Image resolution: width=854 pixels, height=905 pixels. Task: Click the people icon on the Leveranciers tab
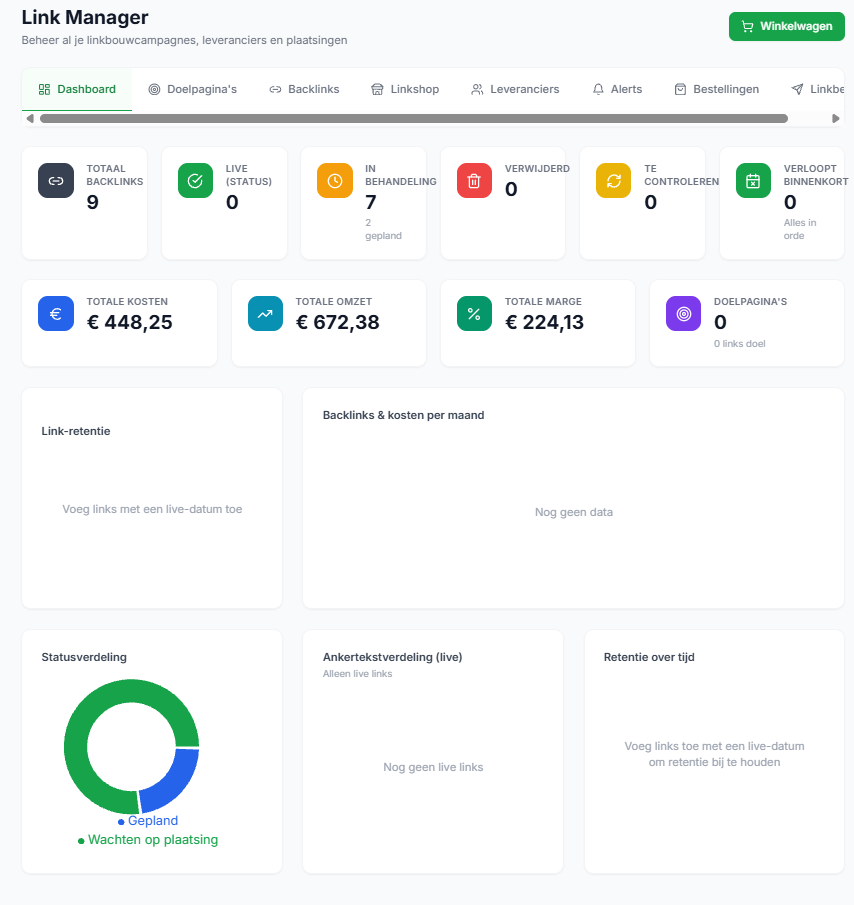tap(477, 89)
